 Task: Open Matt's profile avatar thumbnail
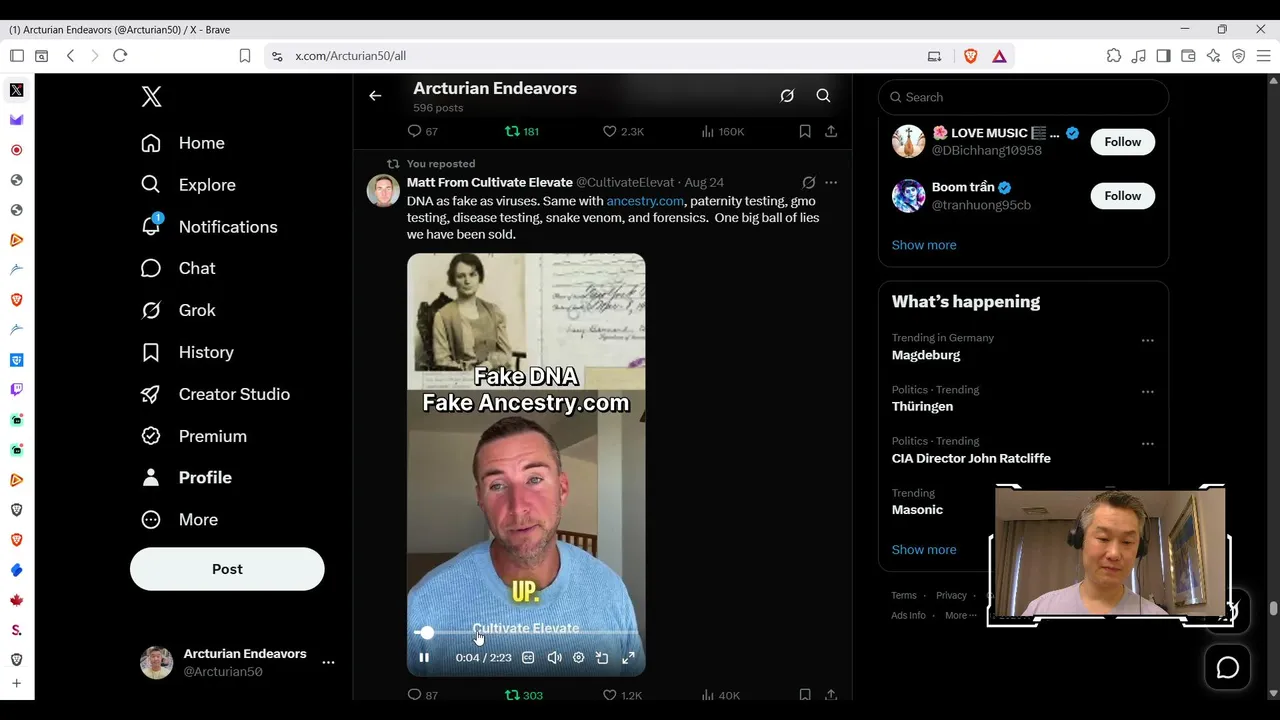383,190
